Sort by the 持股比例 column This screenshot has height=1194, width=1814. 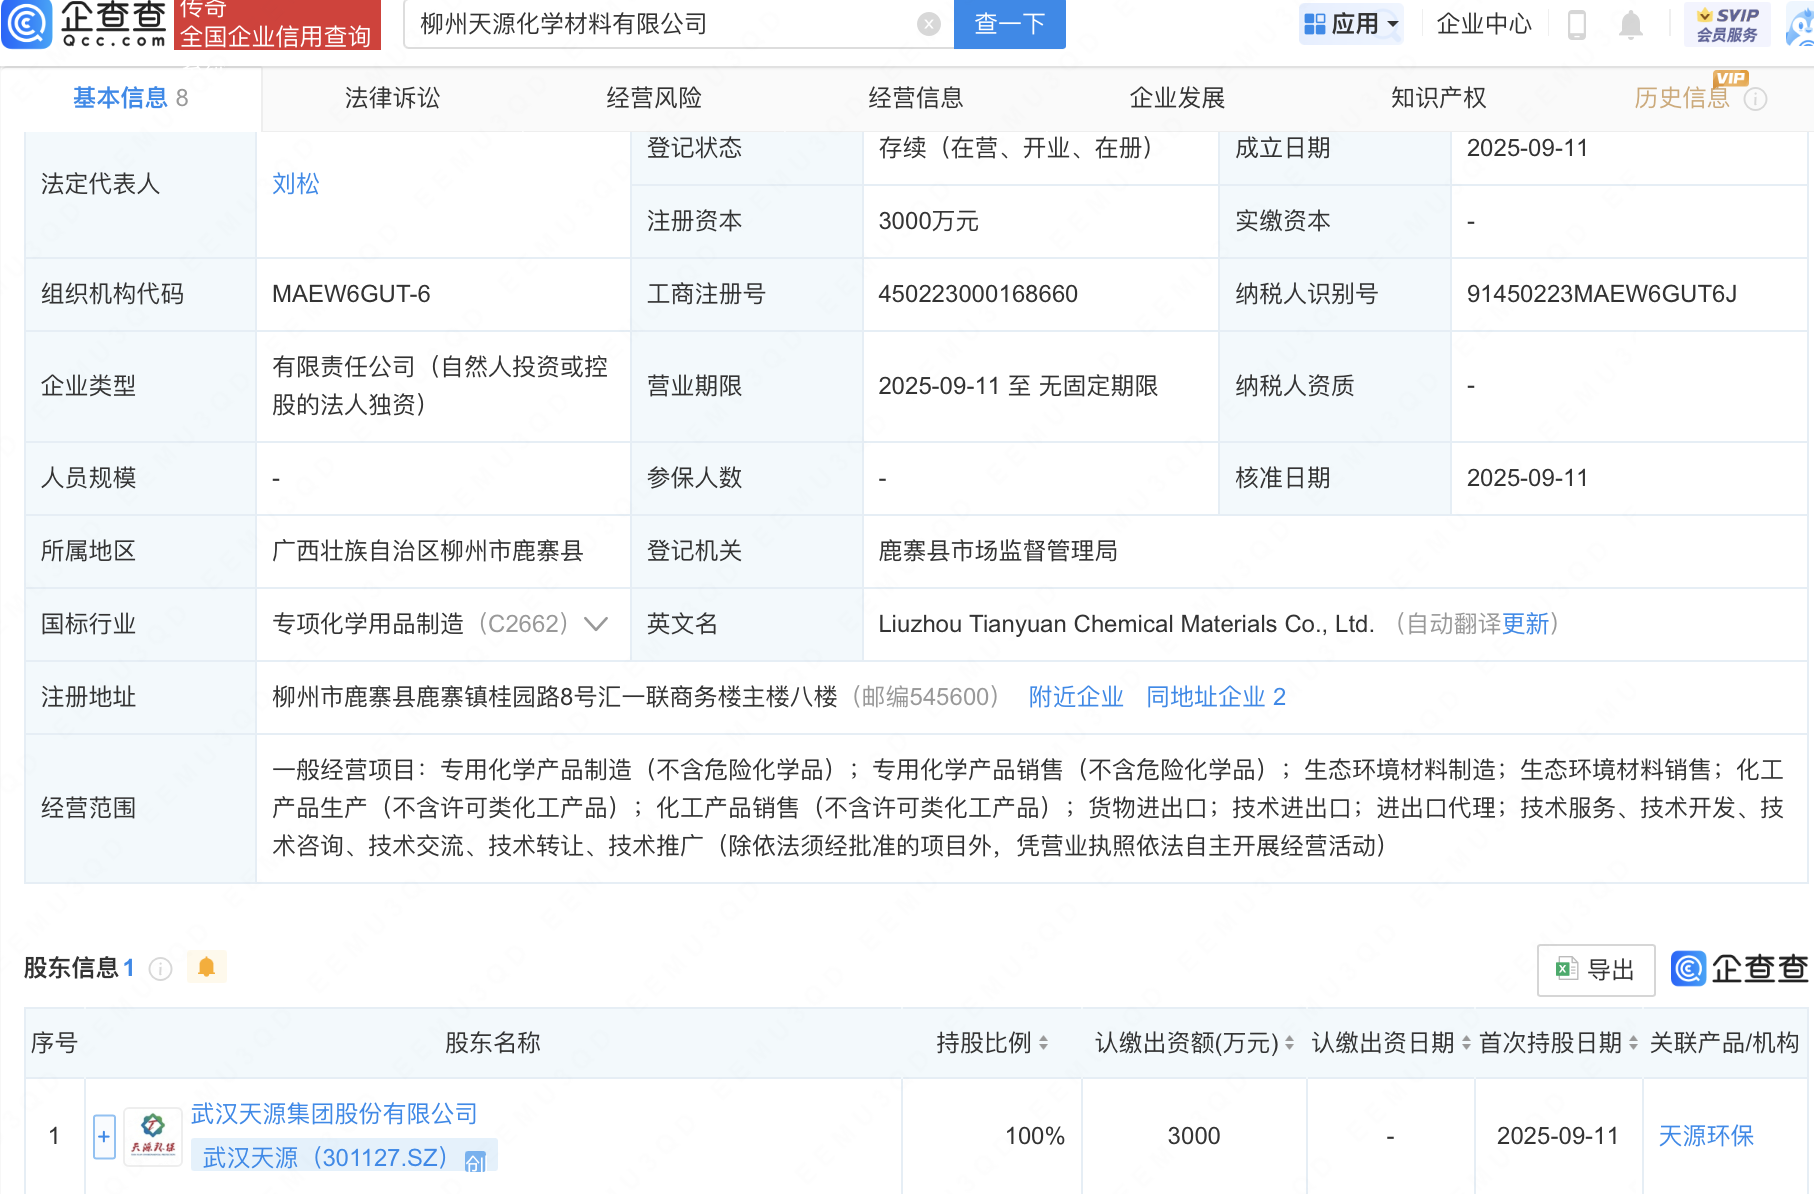point(1043,1043)
